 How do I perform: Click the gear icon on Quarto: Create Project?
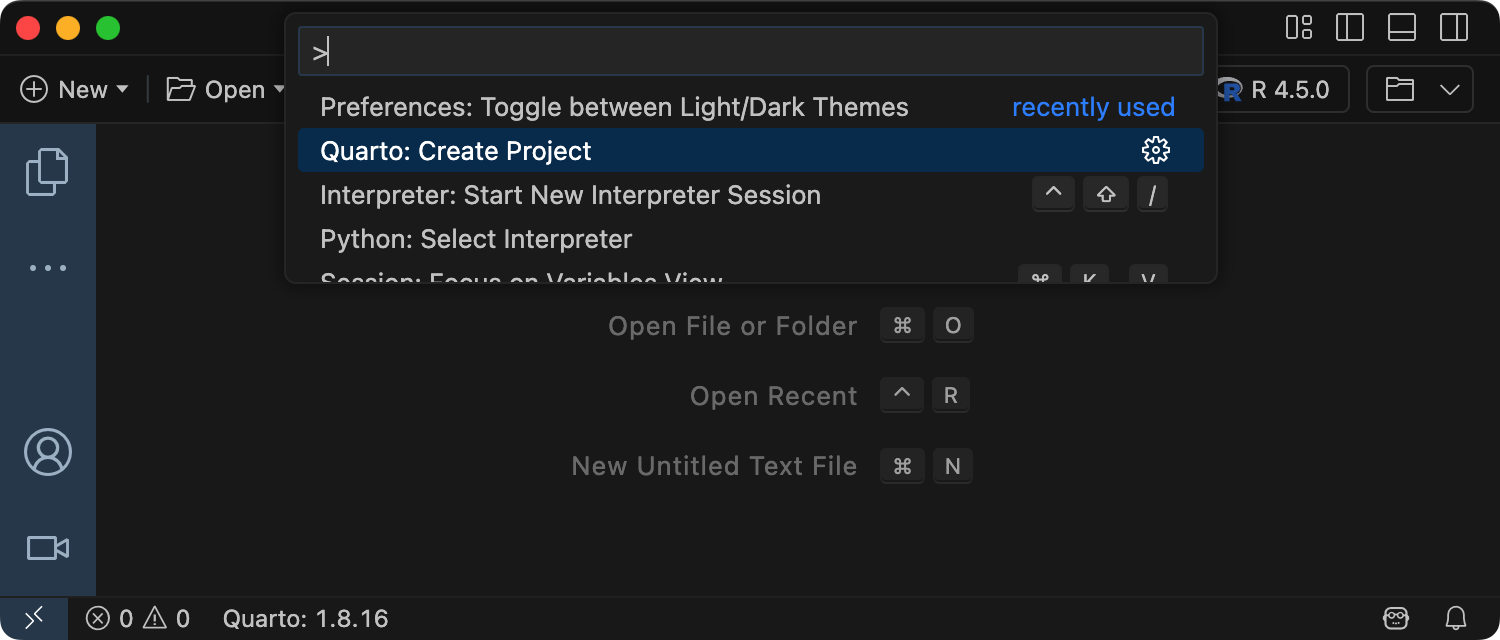(x=1155, y=151)
